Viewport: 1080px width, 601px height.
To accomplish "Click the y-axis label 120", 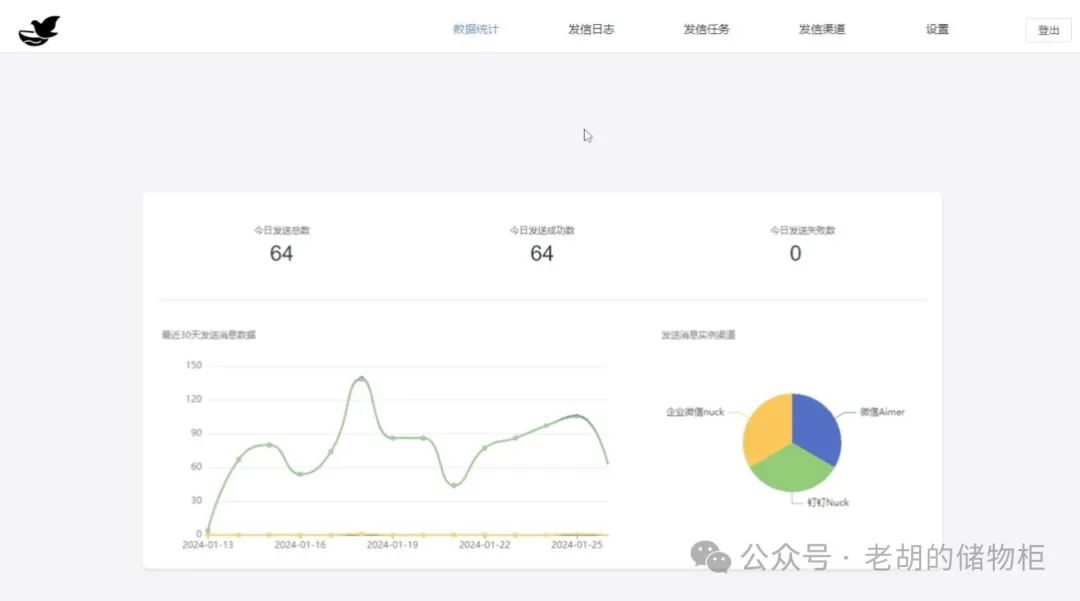I will 194,399.
